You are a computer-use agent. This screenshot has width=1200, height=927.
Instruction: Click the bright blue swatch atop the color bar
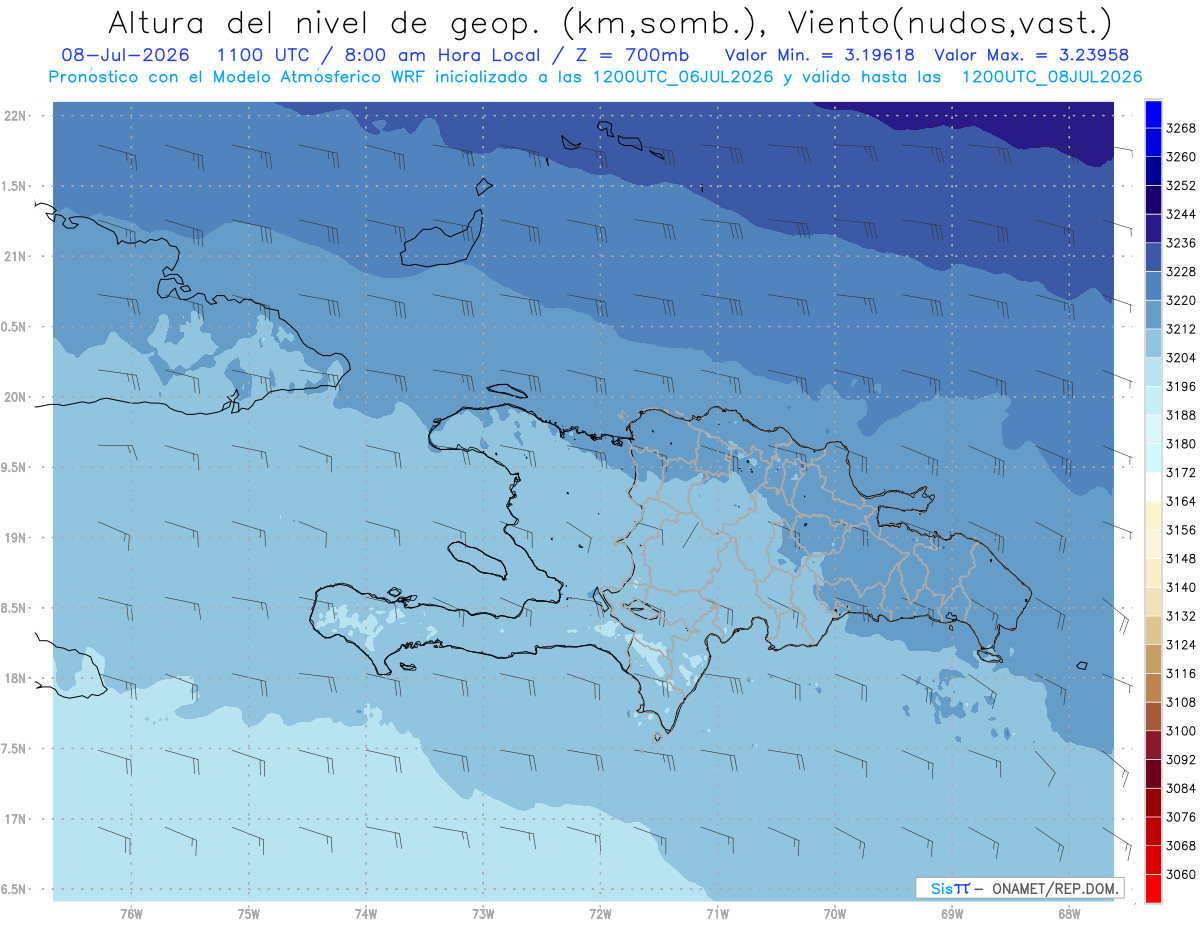1153,114
